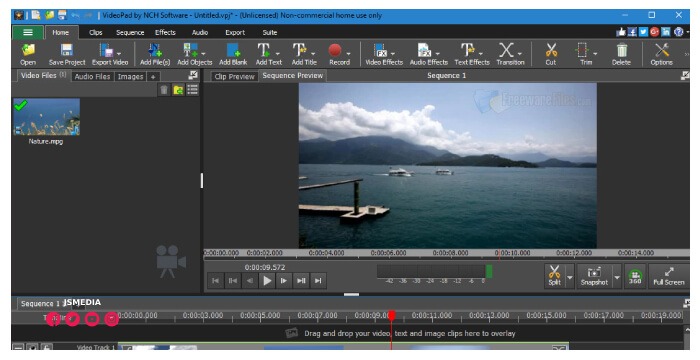Step one frame forward

[284, 280]
